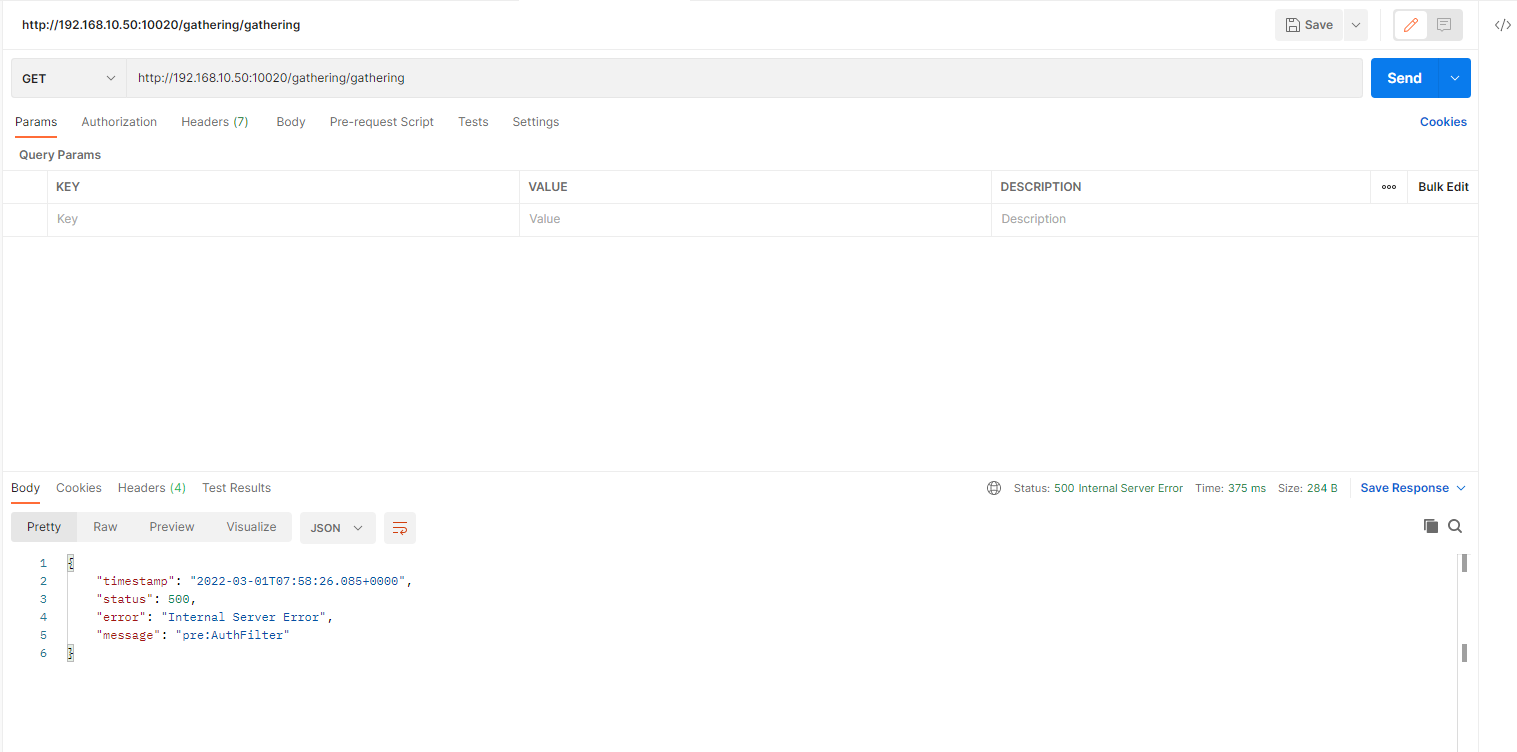Select the Pretty view mode
Image resolution: width=1517 pixels, height=752 pixels.
(44, 527)
